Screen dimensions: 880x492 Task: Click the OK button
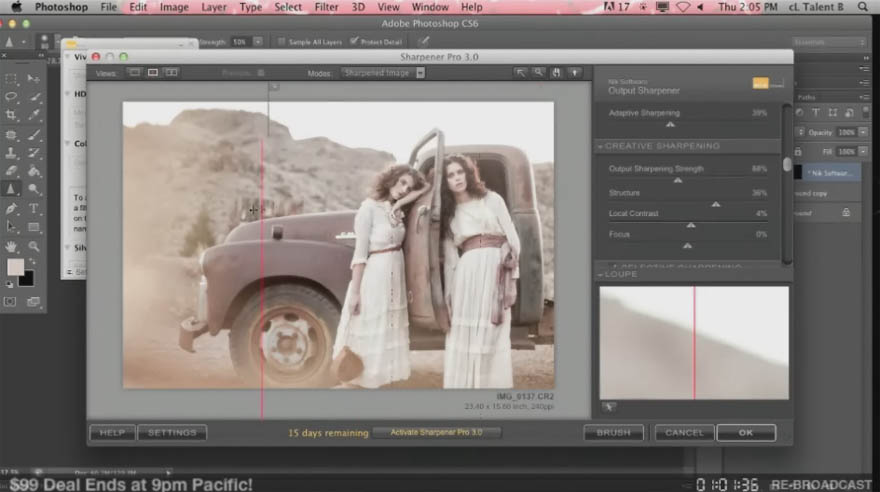[746, 433]
